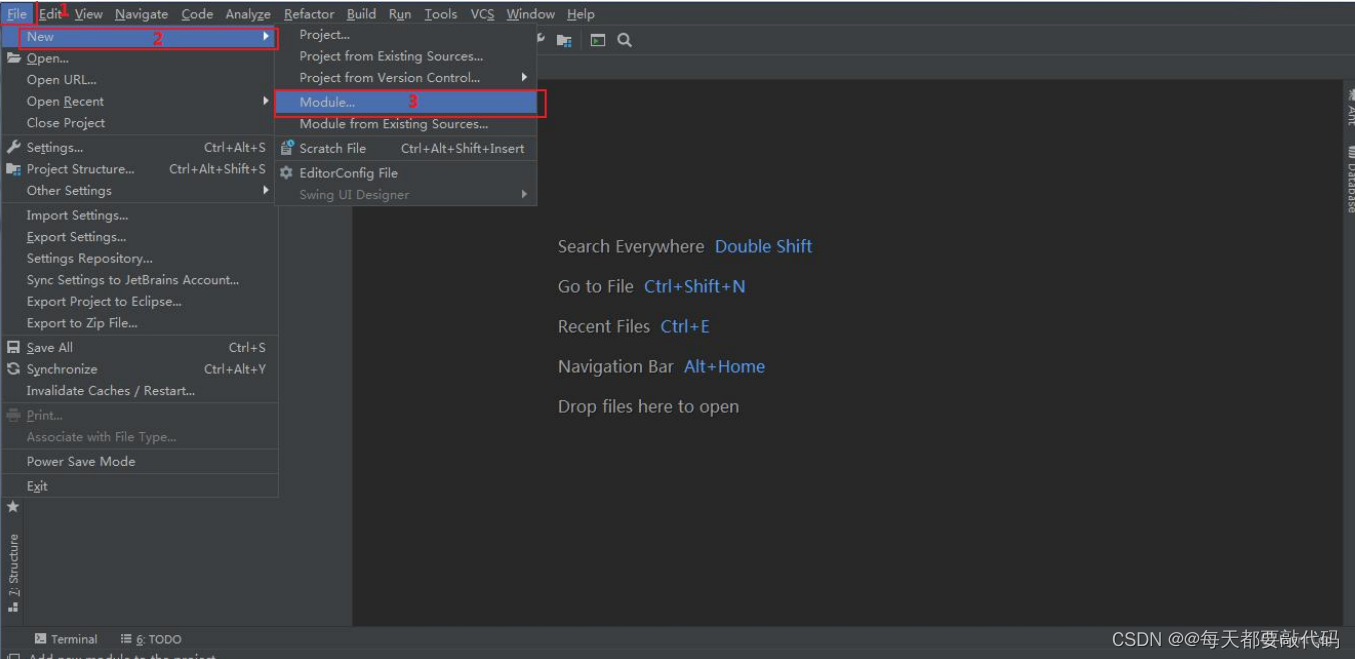The image size is (1355, 659).
Task: Open the View menu
Action: pyautogui.click(x=88, y=14)
